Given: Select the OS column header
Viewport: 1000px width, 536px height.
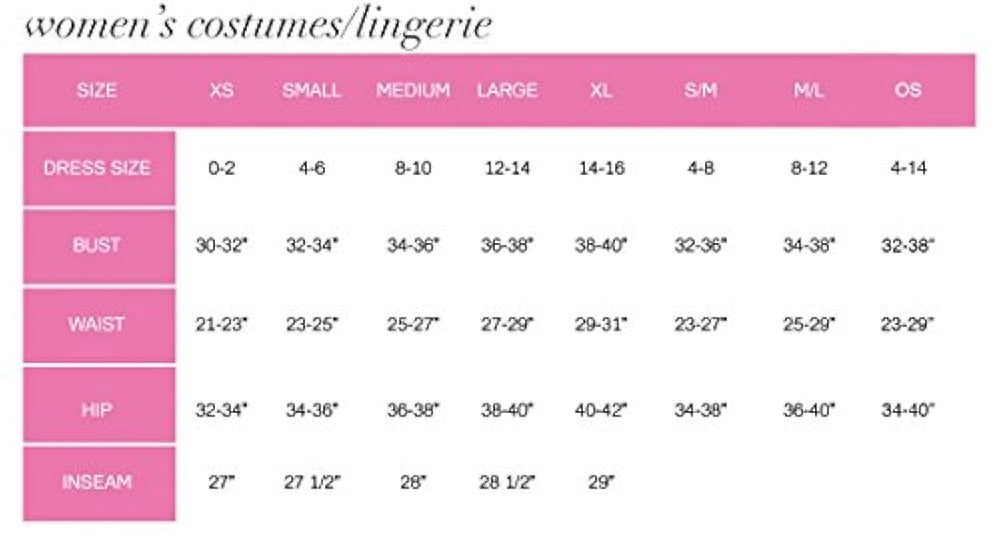Looking at the screenshot, I should coord(908,90).
